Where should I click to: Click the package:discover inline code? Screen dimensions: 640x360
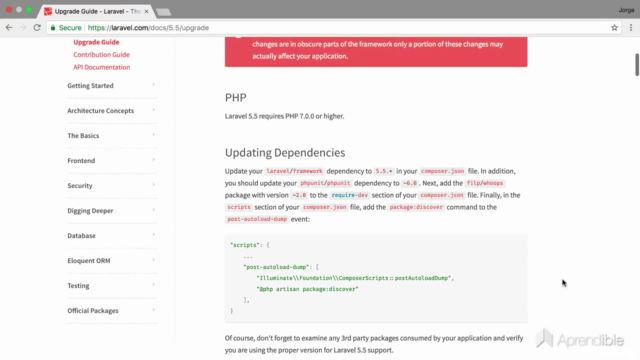416,207
